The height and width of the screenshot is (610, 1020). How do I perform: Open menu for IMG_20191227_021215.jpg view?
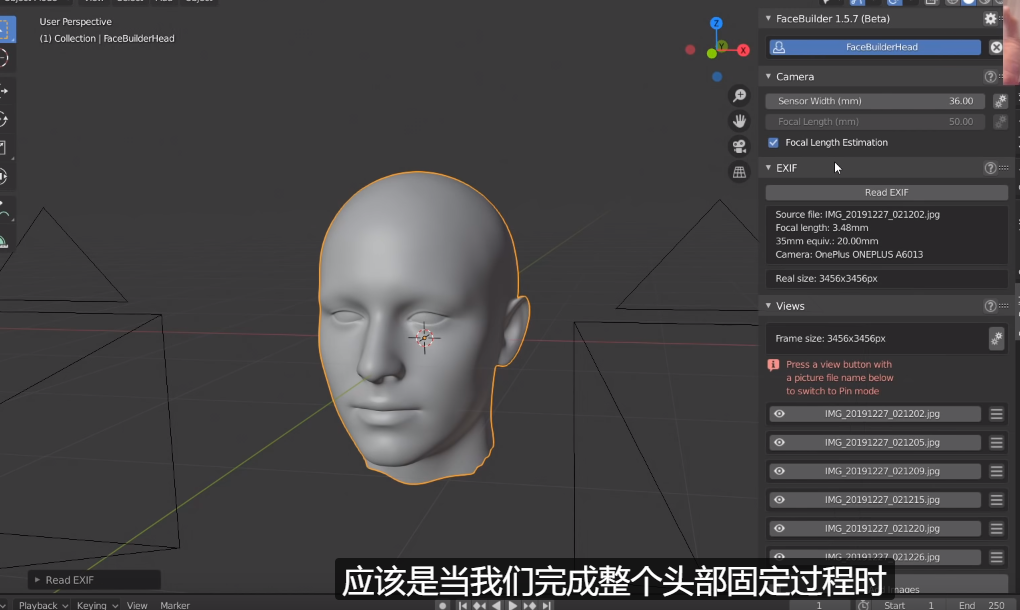click(997, 499)
